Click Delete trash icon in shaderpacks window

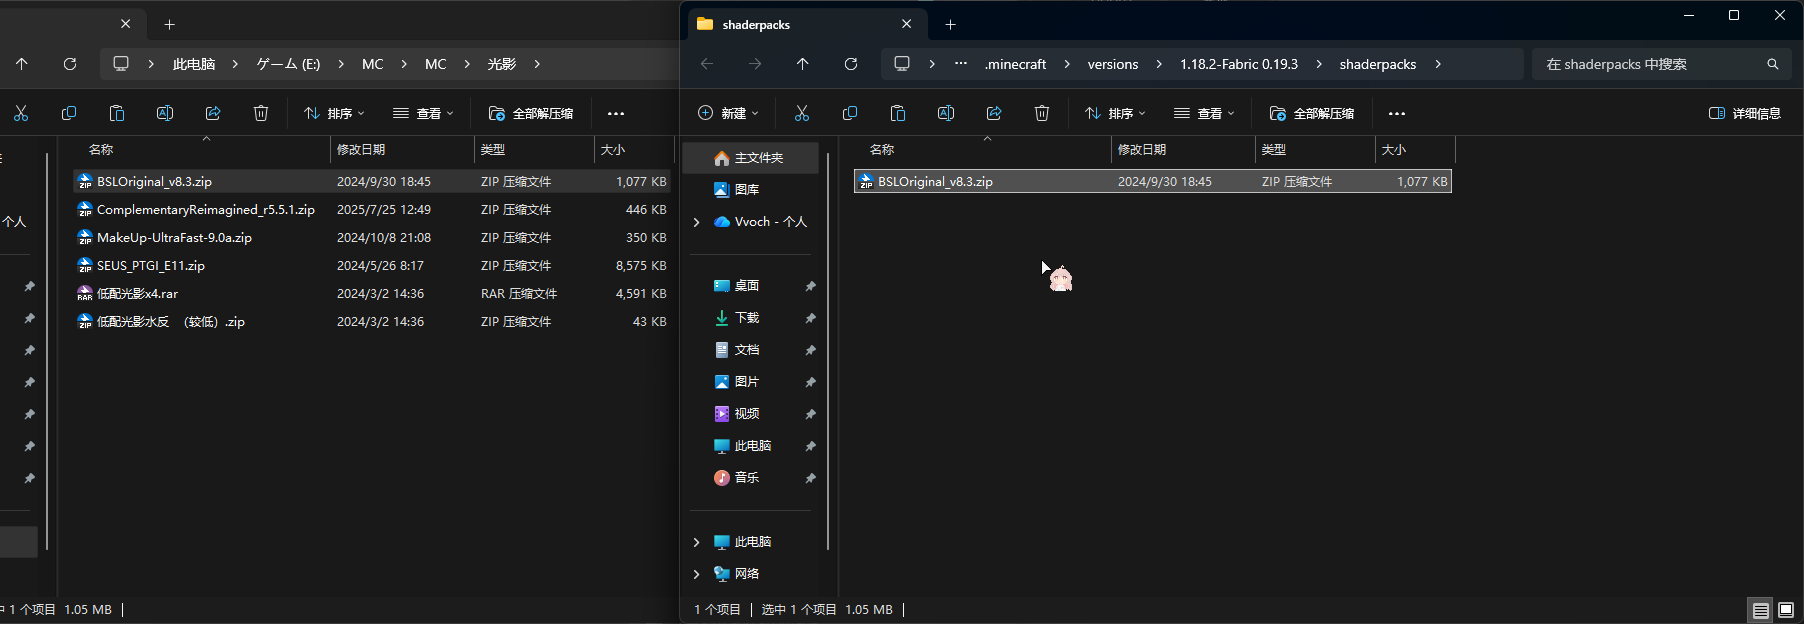(x=1042, y=113)
